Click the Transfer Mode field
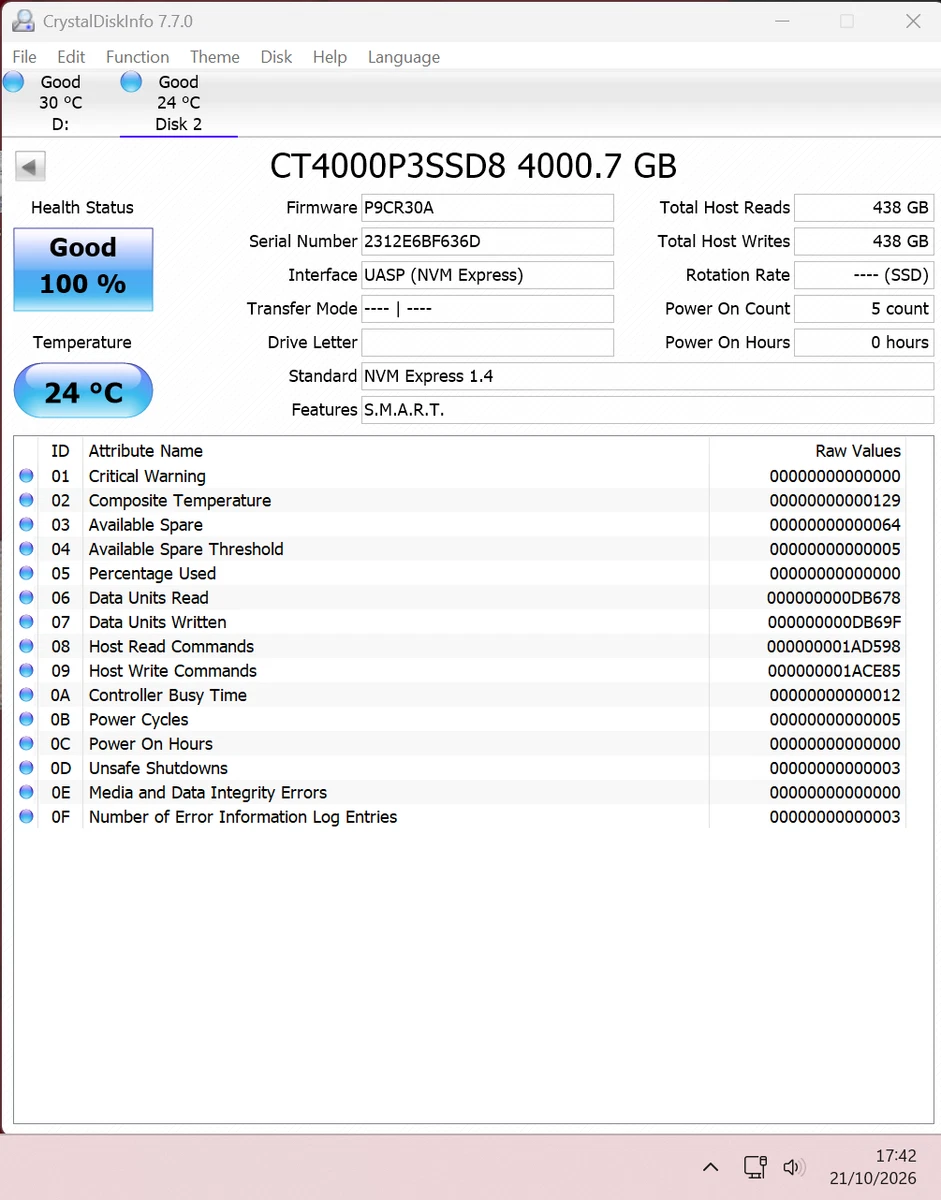Image resolution: width=941 pixels, height=1200 pixels. pyautogui.click(x=487, y=309)
